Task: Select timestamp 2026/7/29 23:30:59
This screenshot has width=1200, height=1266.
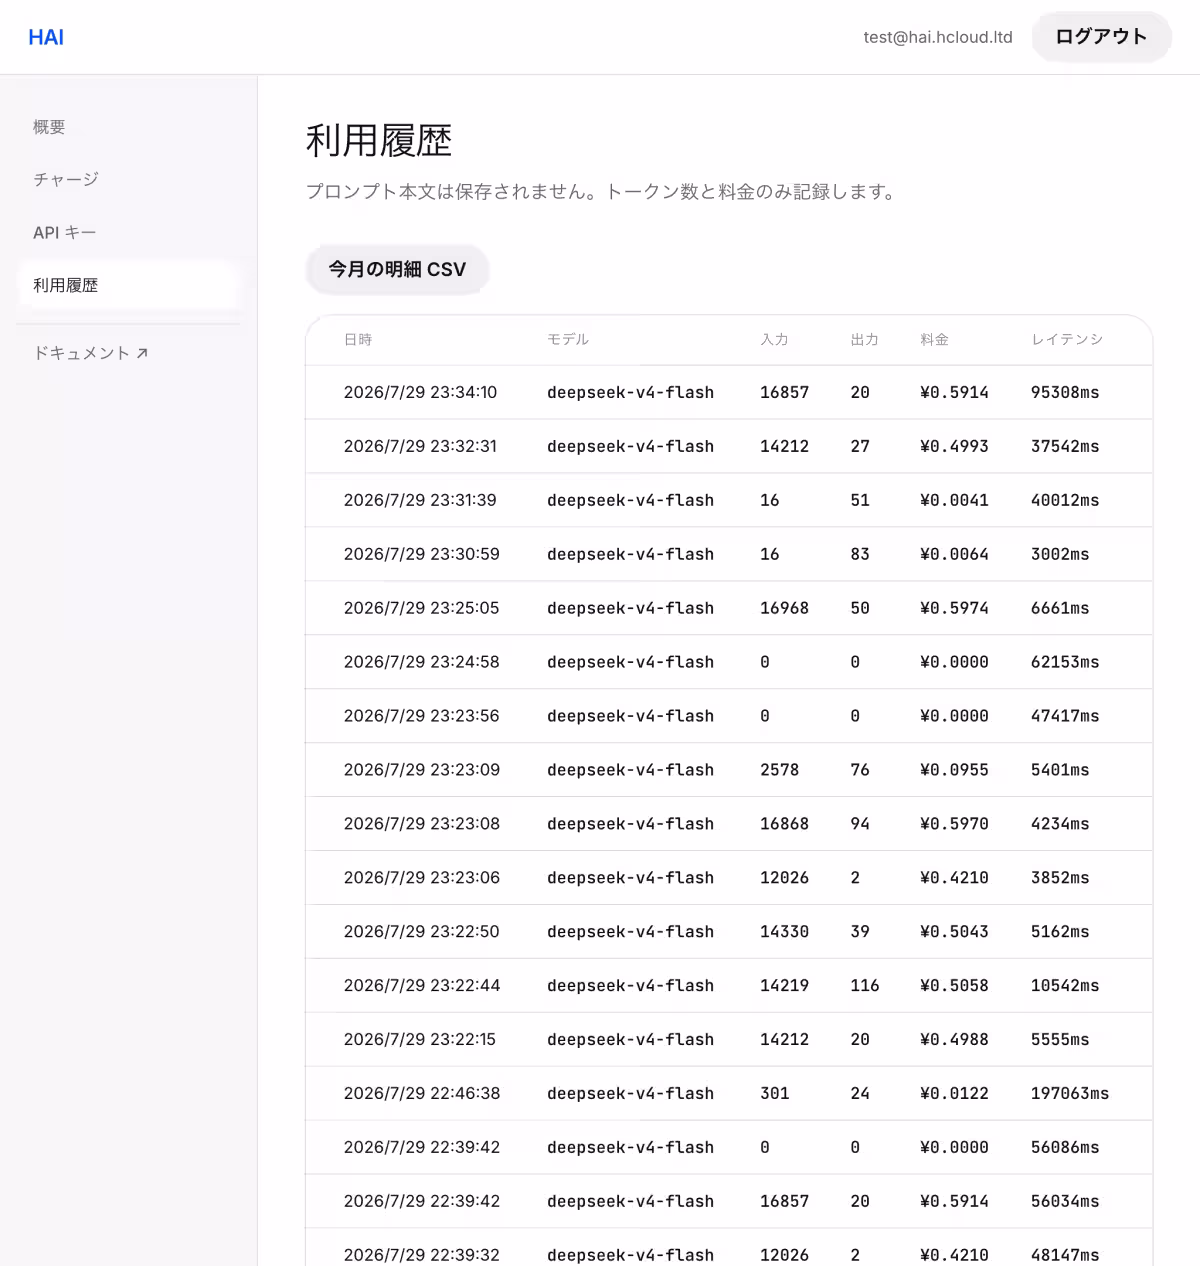Action: (x=421, y=554)
